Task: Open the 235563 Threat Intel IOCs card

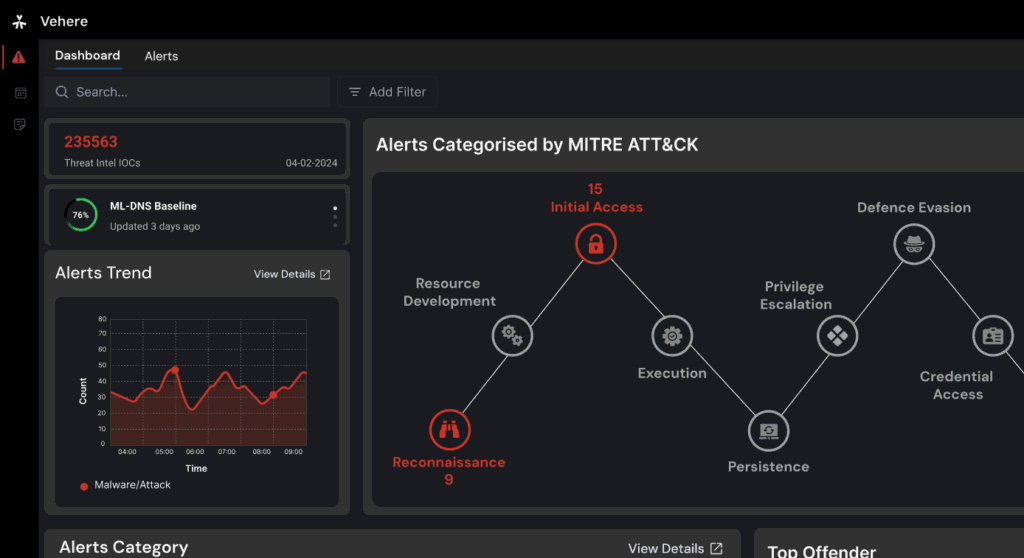Action: point(197,149)
